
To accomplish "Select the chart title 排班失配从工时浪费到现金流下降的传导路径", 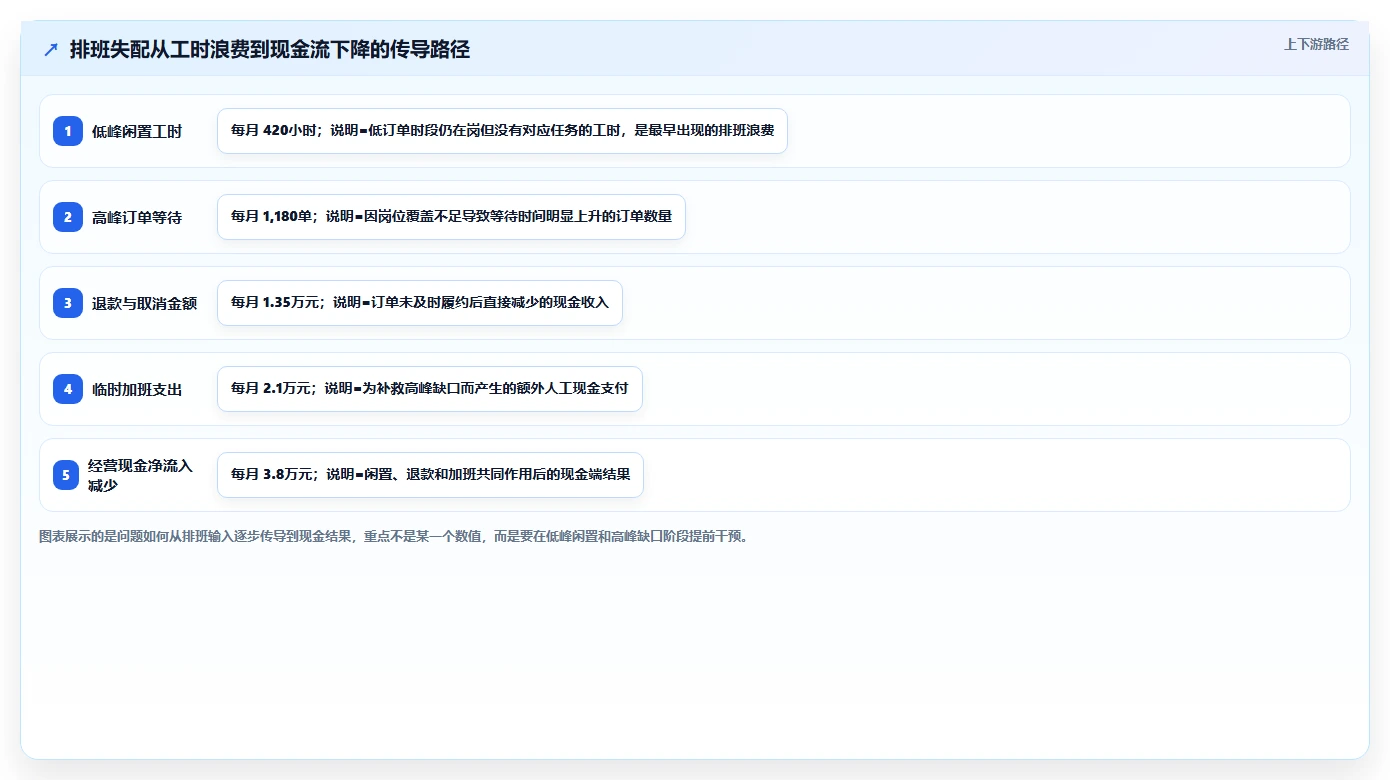I will tap(270, 50).
